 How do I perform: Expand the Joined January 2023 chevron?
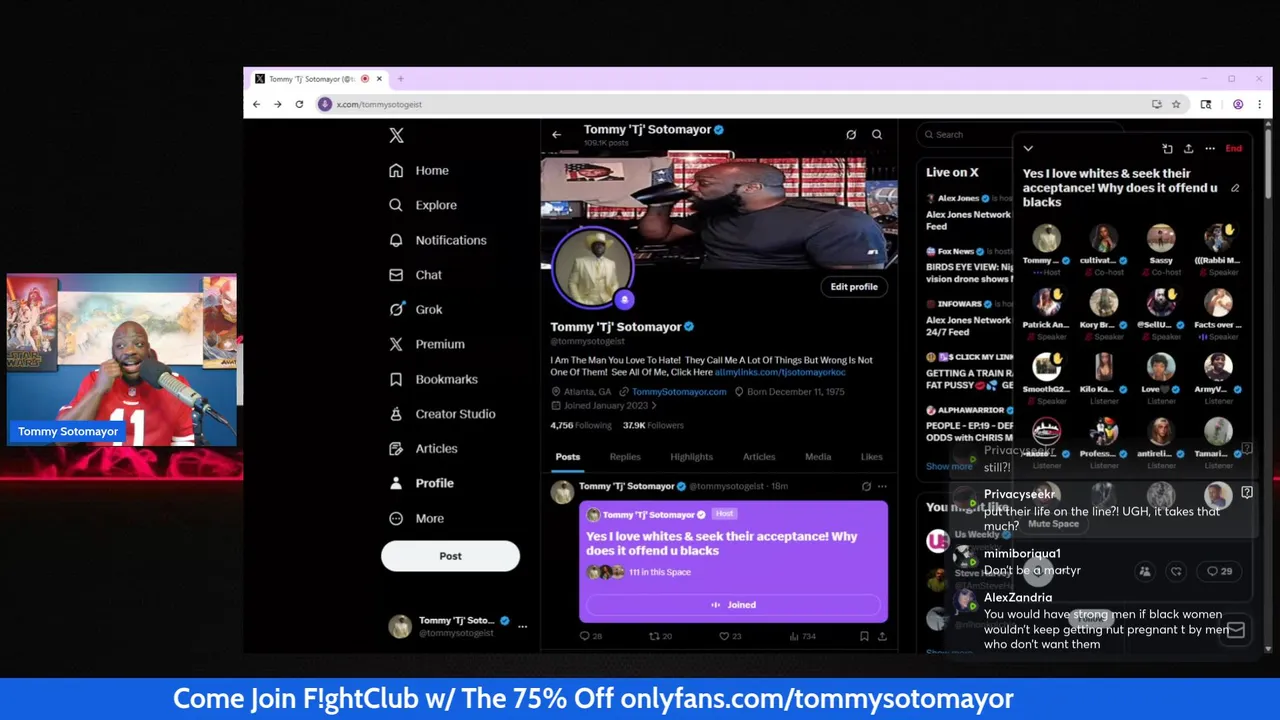coord(654,406)
